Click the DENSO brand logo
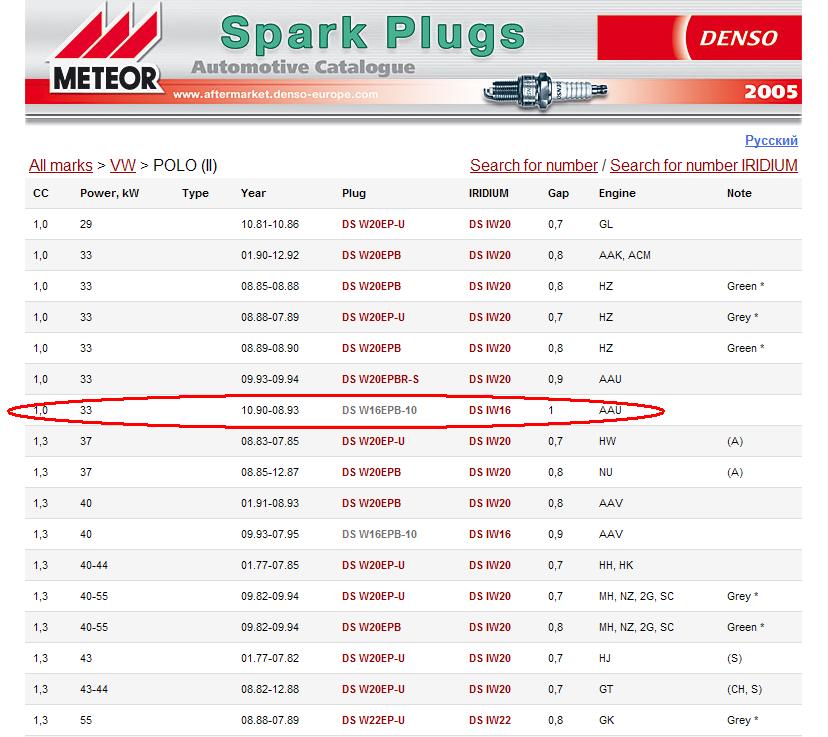 click(699, 37)
